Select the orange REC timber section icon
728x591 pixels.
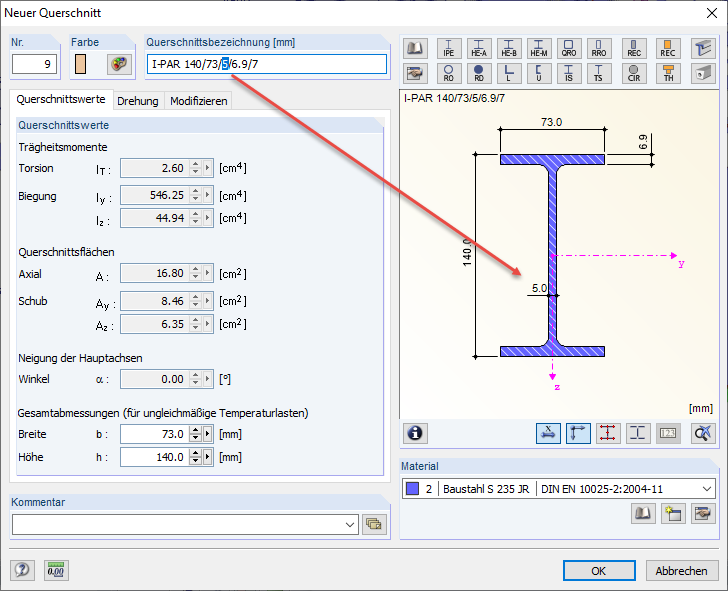point(668,48)
